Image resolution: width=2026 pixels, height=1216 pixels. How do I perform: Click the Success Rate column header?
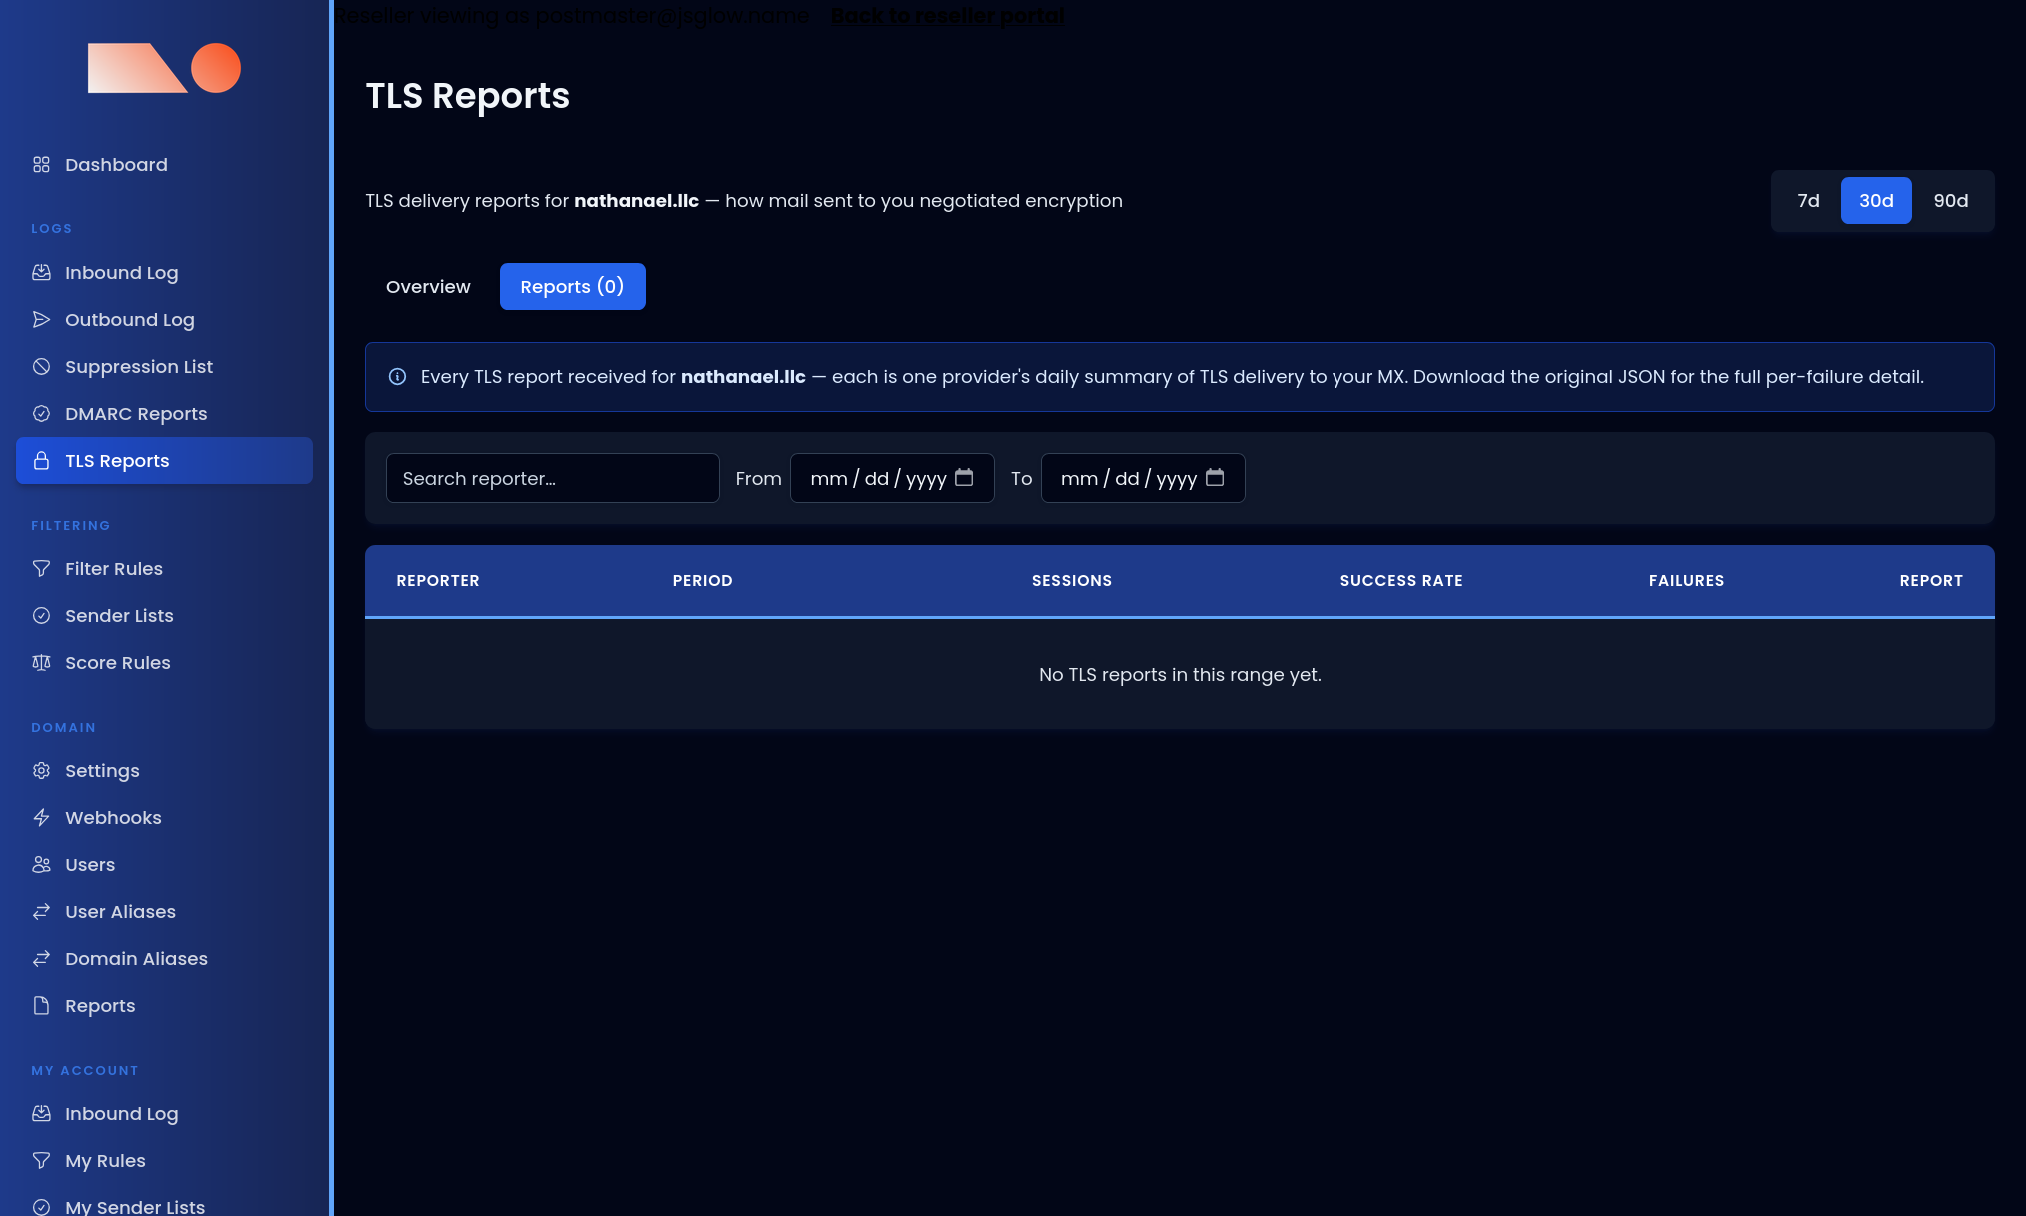coord(1401,580)
